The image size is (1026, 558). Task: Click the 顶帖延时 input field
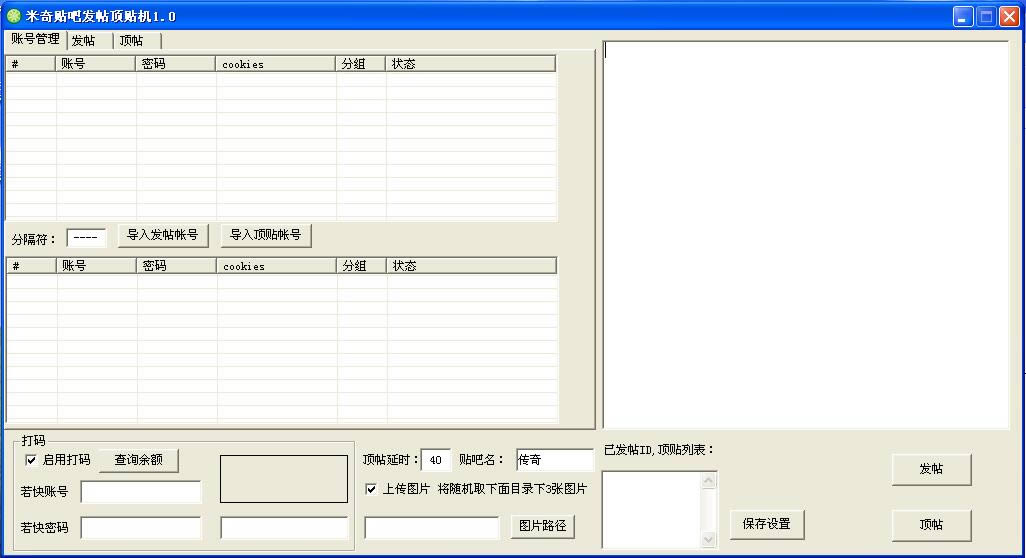436,460
